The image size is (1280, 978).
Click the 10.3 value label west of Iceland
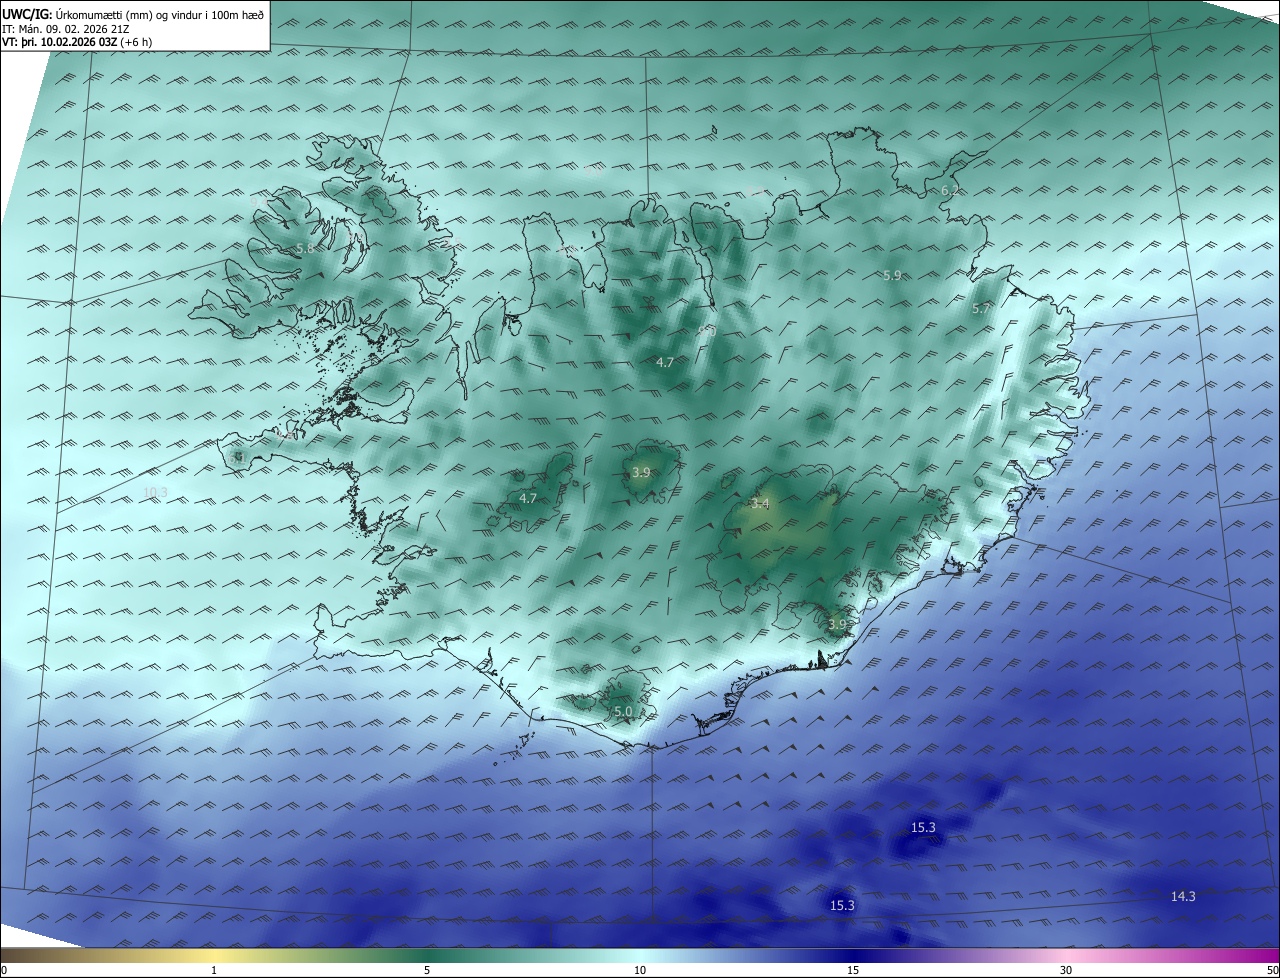pyautogui.click(x=155, y=492)
